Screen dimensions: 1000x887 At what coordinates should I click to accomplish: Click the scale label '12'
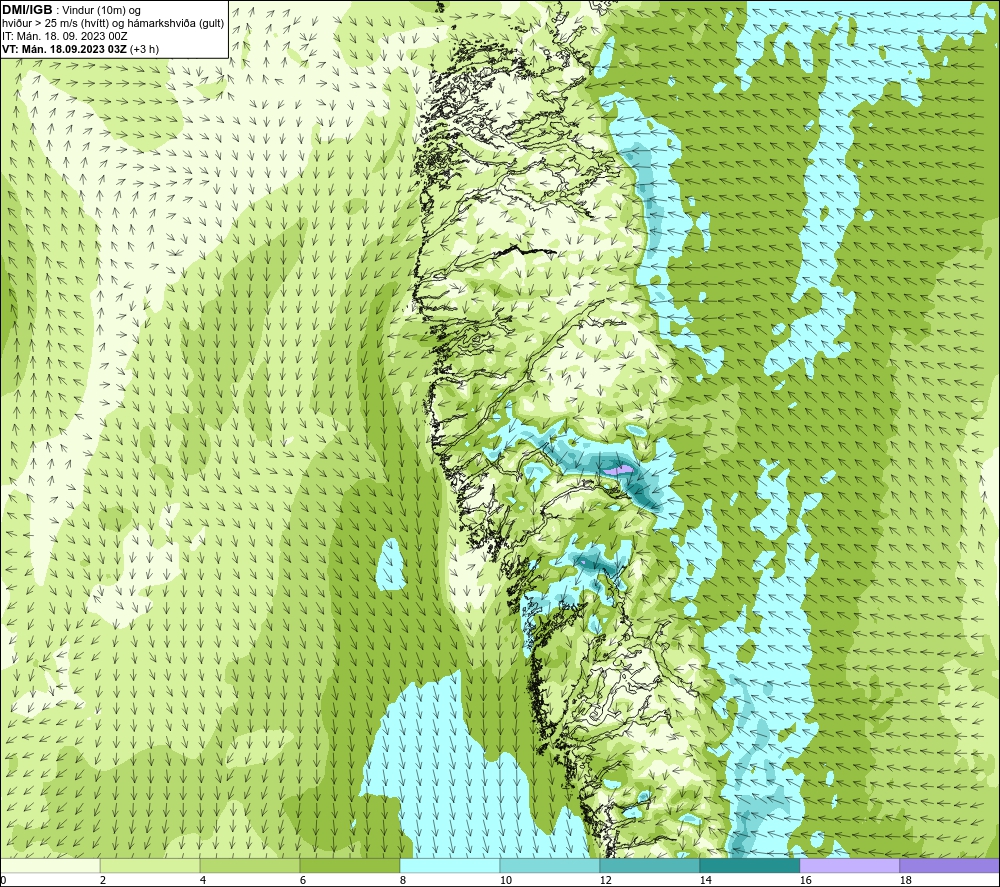click(605, 881)
